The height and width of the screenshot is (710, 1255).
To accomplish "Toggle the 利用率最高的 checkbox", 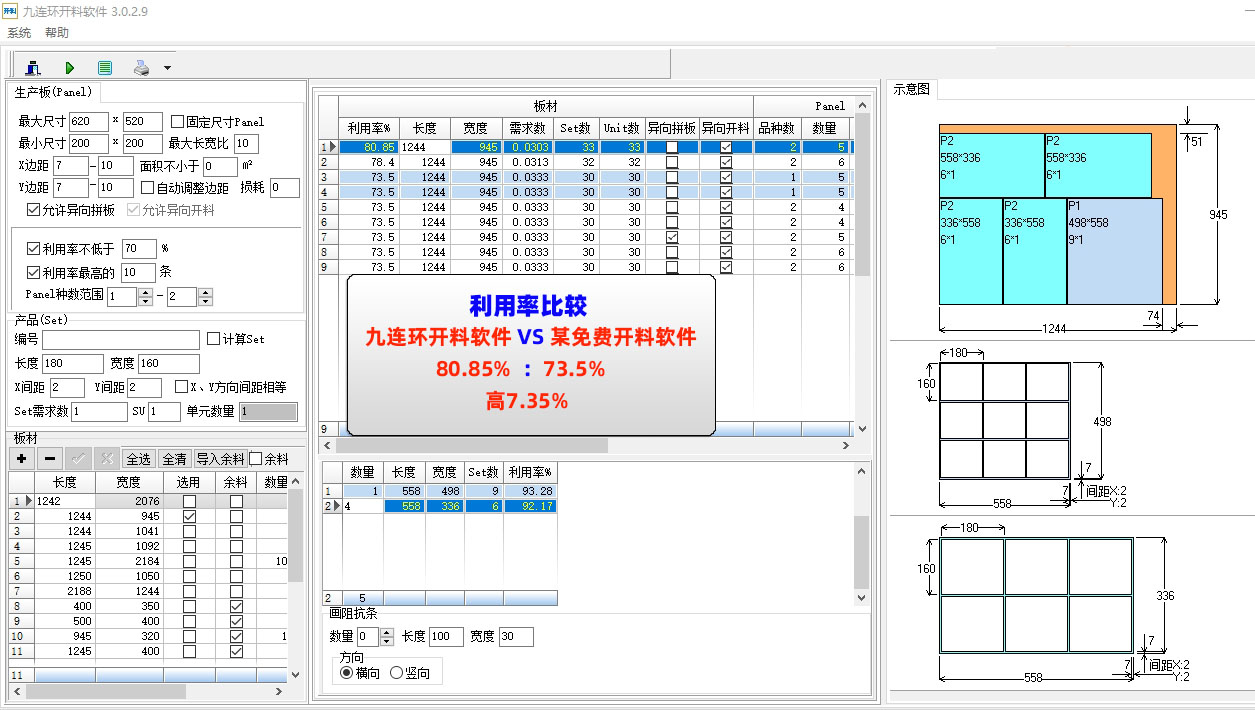I will pyautogui.click(x=34, y=272).
